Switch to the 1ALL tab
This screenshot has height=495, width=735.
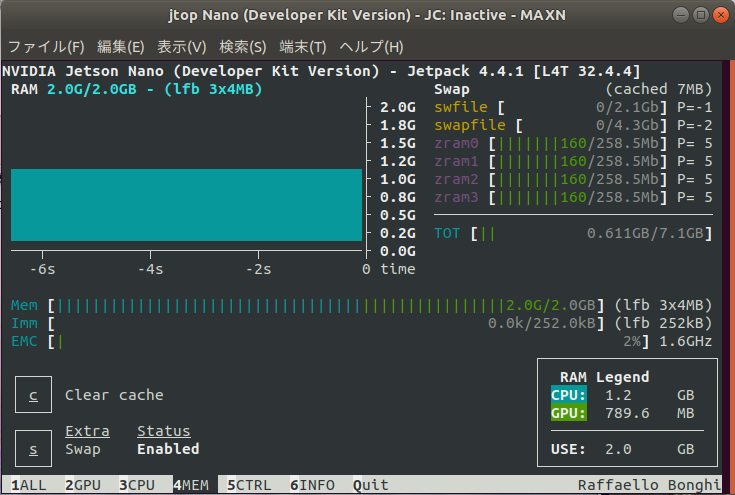pos(29,485)
